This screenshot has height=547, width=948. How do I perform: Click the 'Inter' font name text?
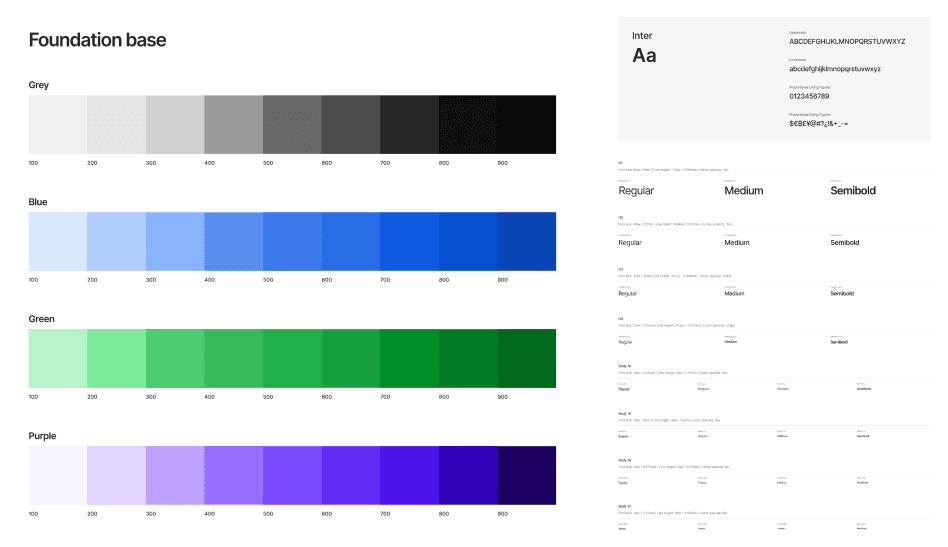(x=642, y=36)
